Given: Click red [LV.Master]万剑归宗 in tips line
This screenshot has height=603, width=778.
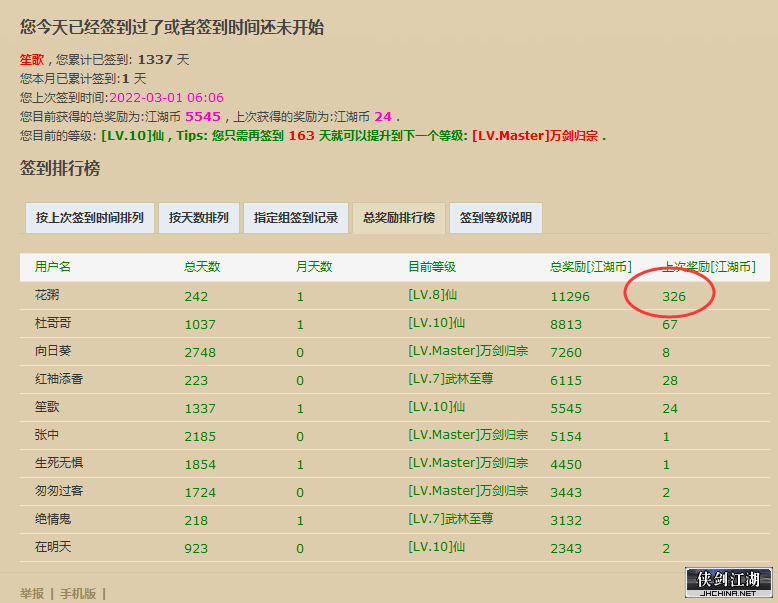Looking at the screenshot, I should click(x=535, y=135).
